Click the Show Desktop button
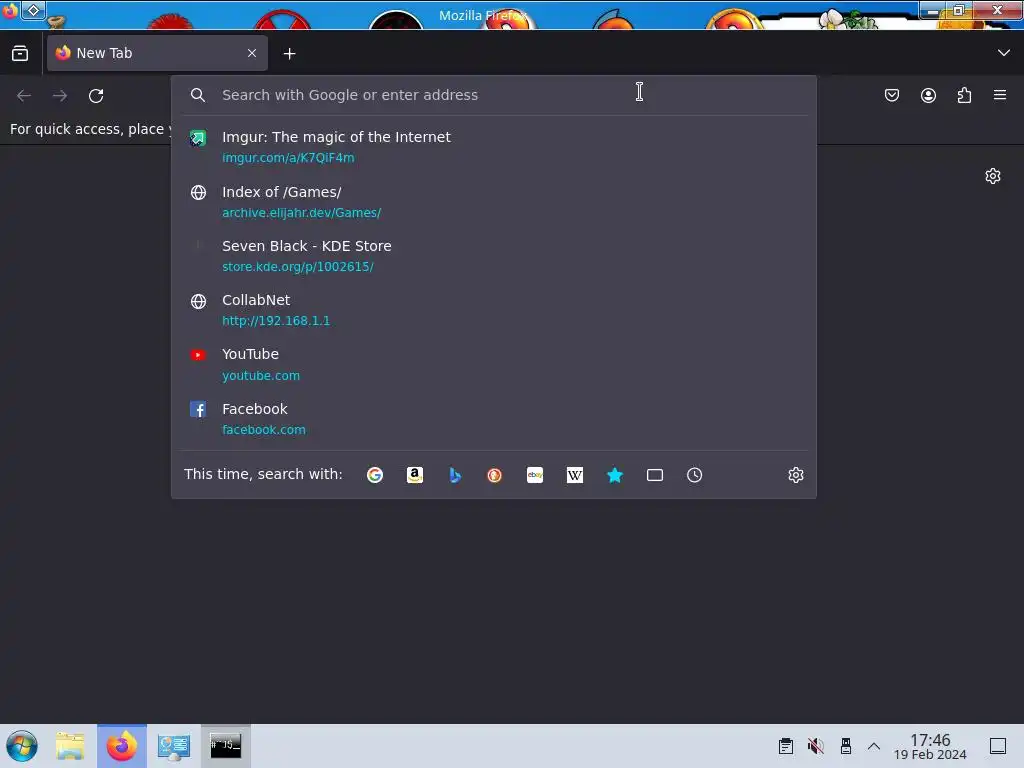This screenshot has height=768, width=1024. [998, 746]
